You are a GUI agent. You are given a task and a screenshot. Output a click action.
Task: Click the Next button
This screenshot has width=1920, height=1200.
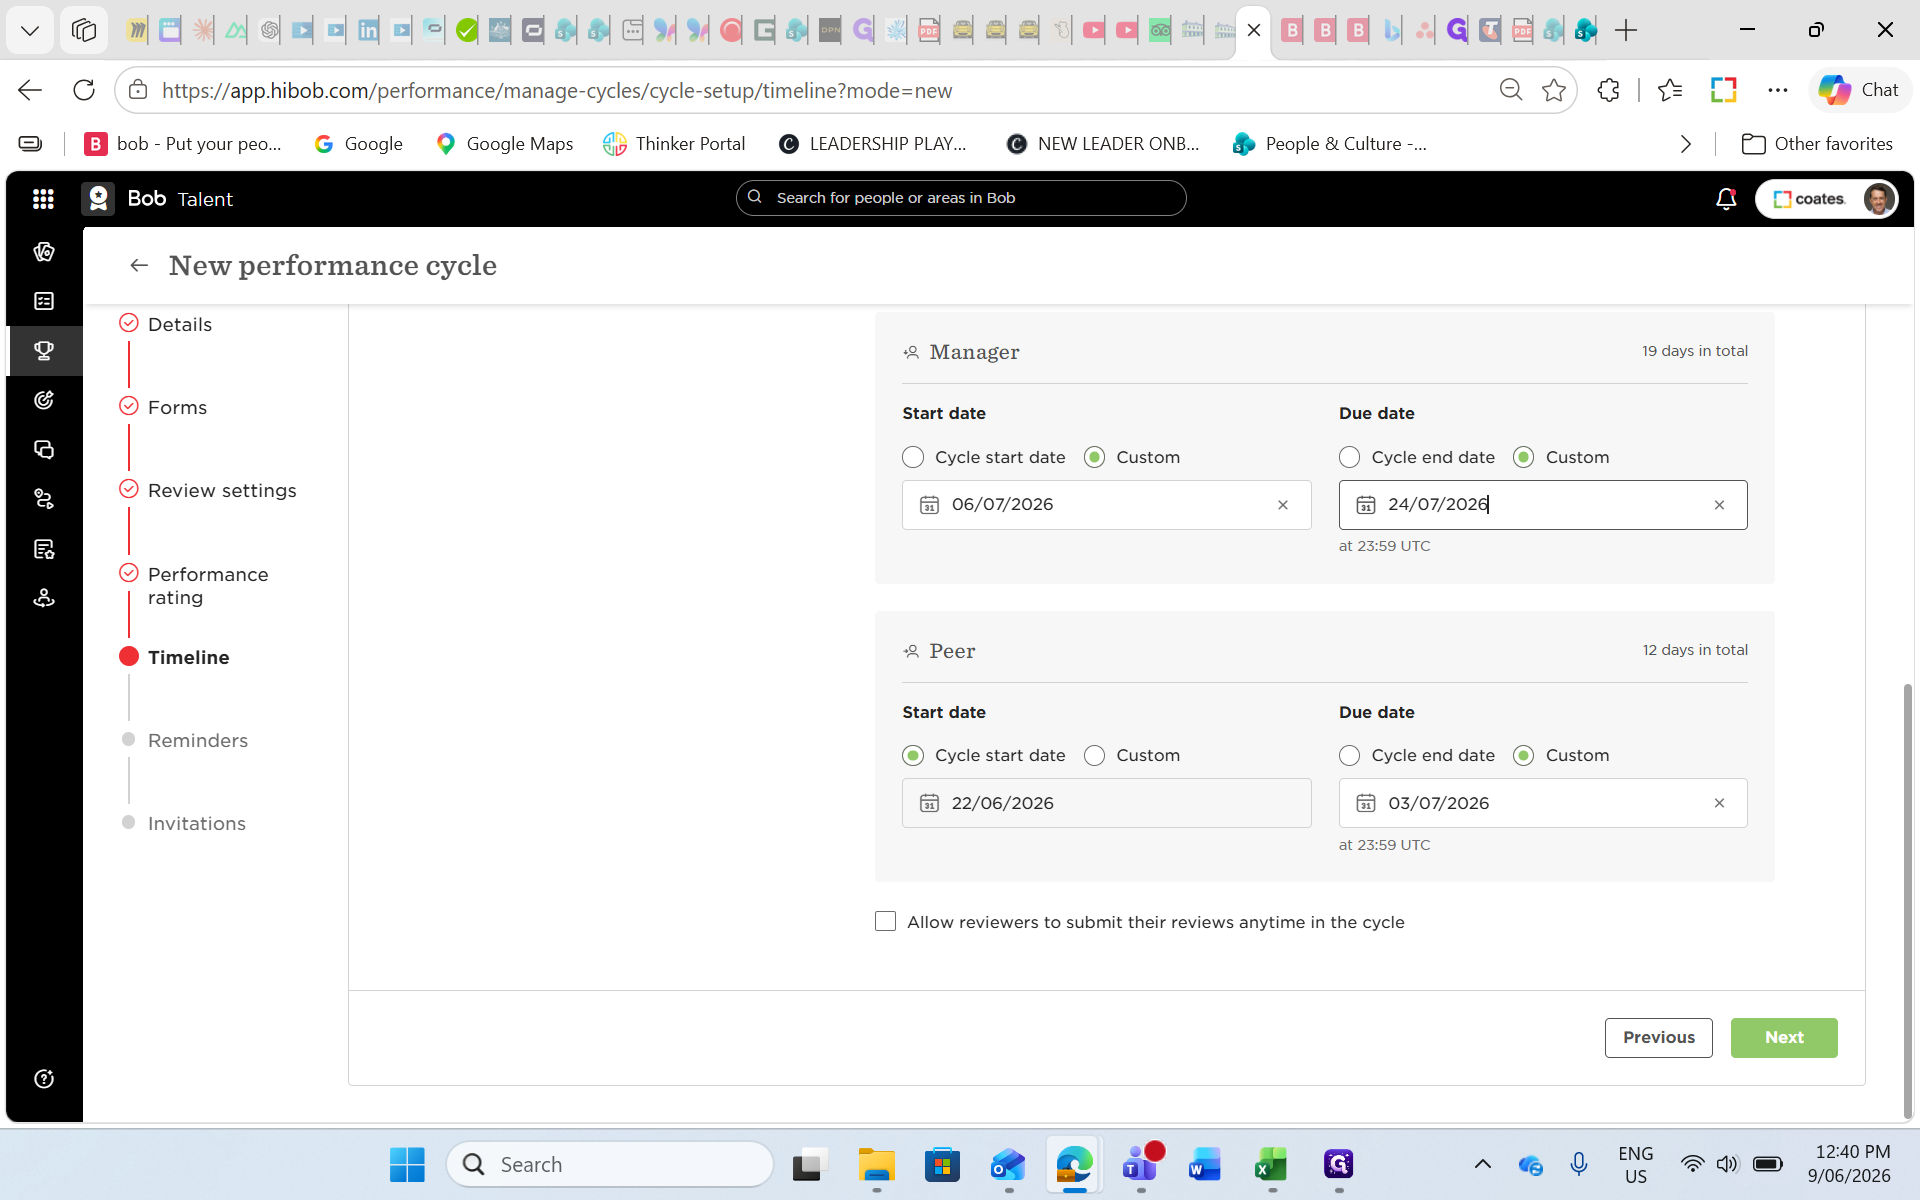1784,1038
